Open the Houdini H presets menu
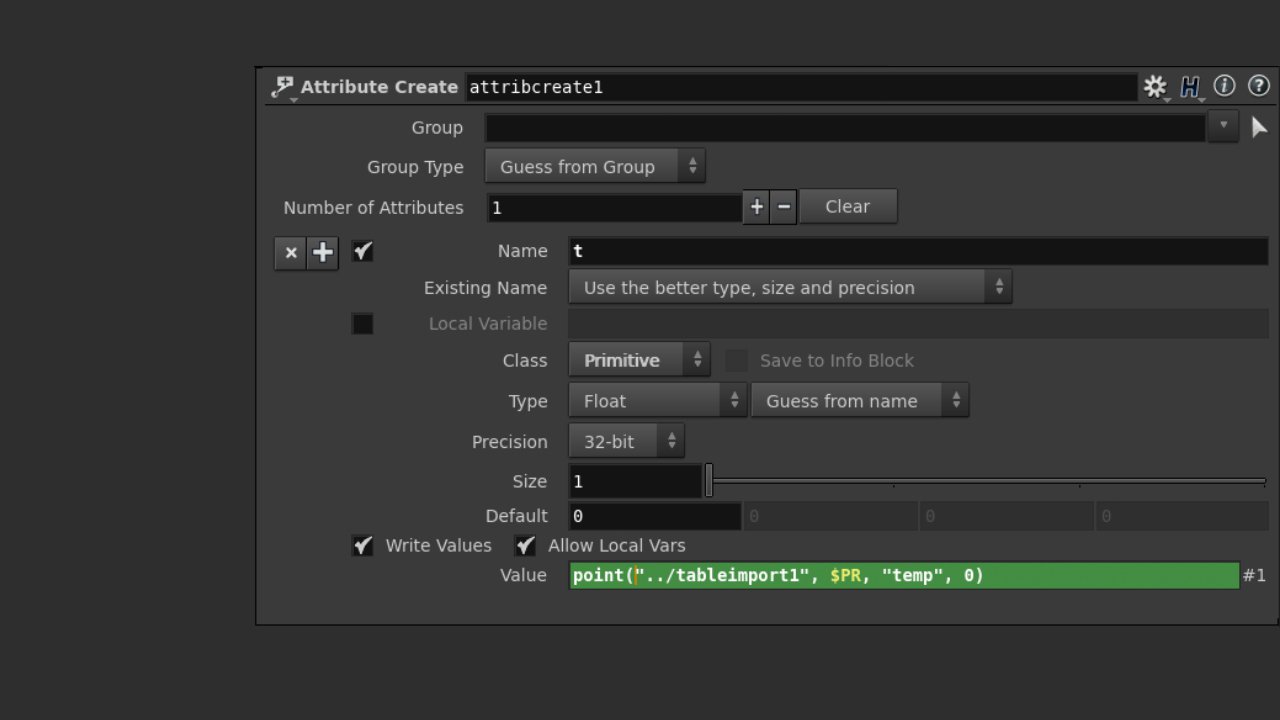 click(1190, 87)
